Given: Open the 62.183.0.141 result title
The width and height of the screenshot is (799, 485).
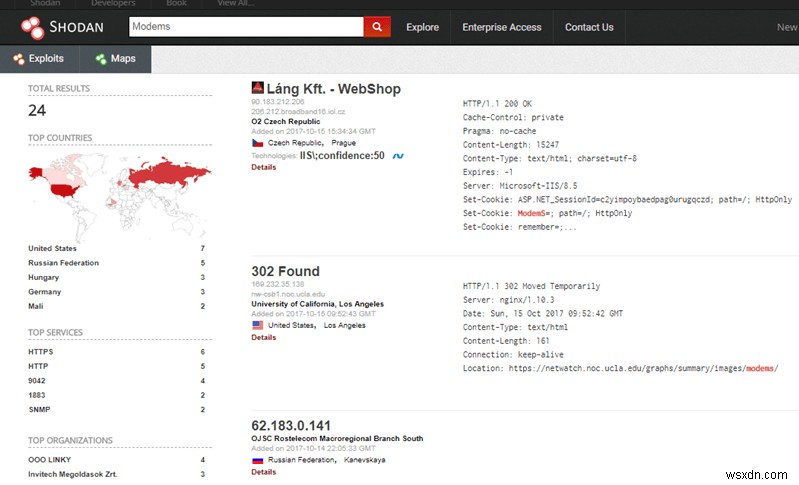Looking at the screenshot, I should 291,425.
